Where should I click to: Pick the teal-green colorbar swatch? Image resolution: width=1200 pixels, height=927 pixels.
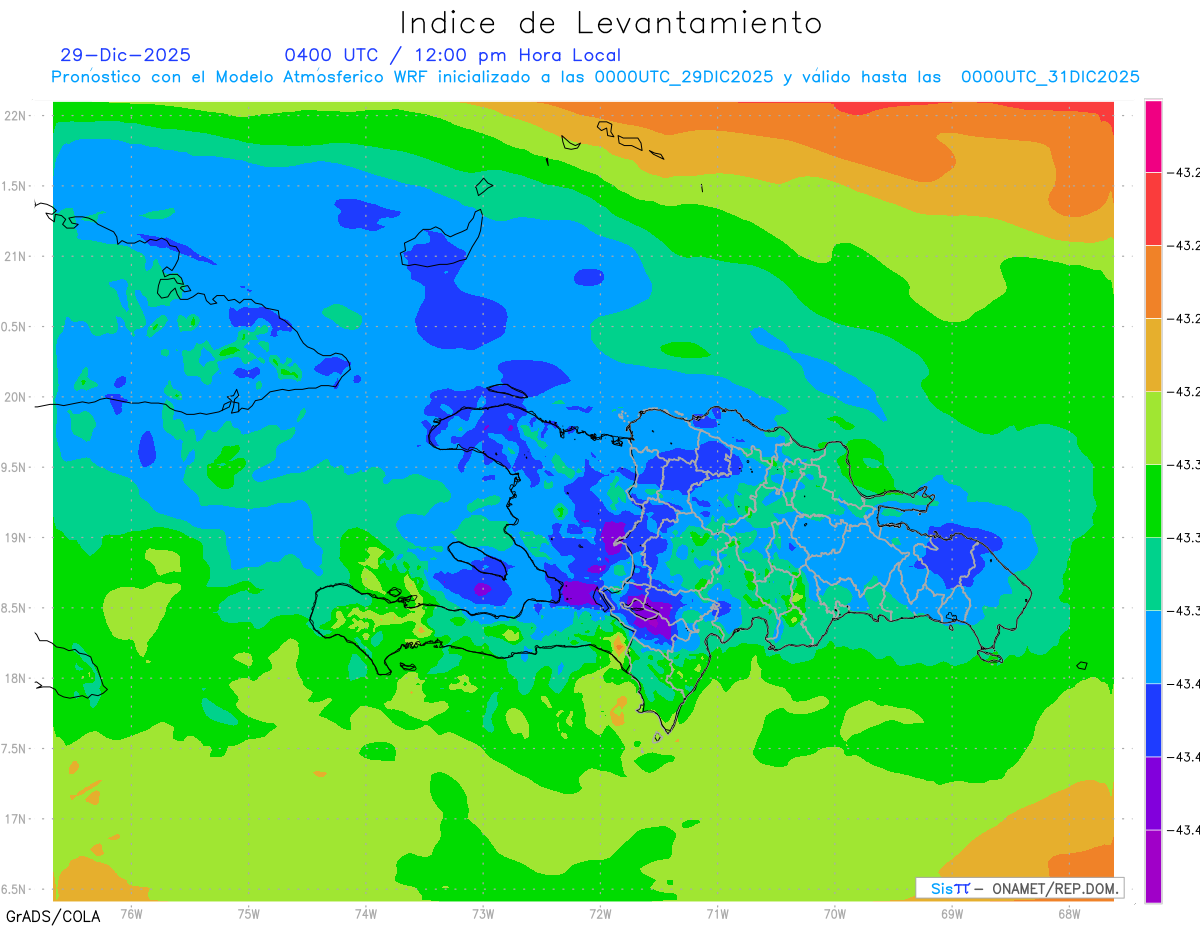[x=1153, y=574]
